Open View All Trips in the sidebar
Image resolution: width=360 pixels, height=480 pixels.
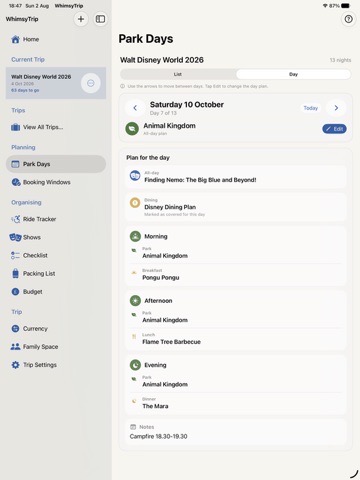click(56, 127)
